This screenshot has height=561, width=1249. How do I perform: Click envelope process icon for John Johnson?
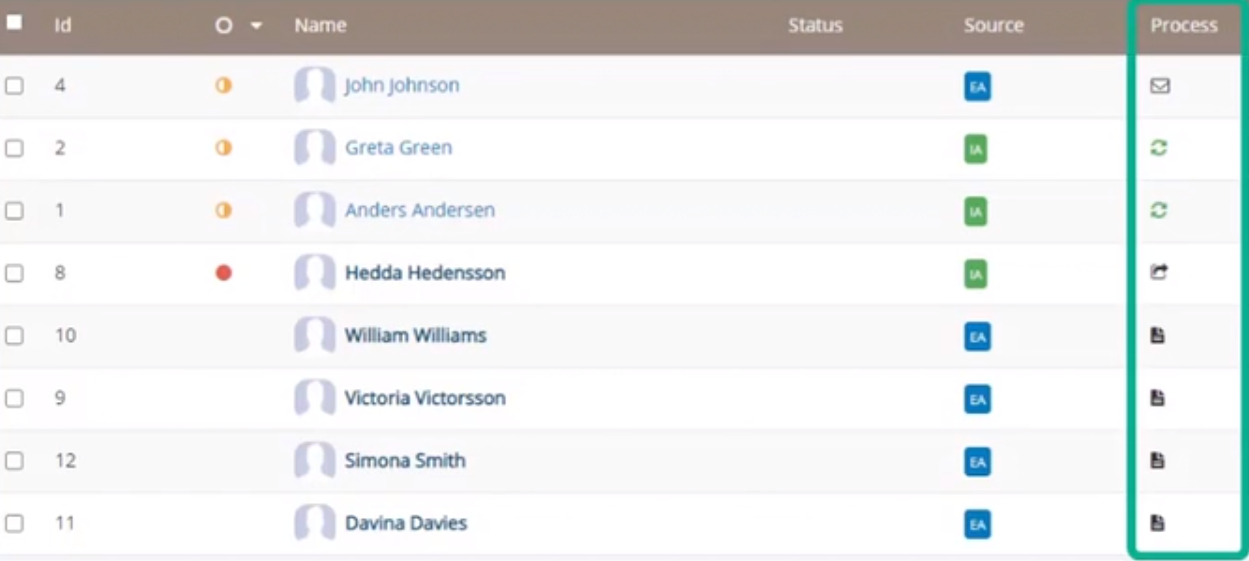(1159, 86)
